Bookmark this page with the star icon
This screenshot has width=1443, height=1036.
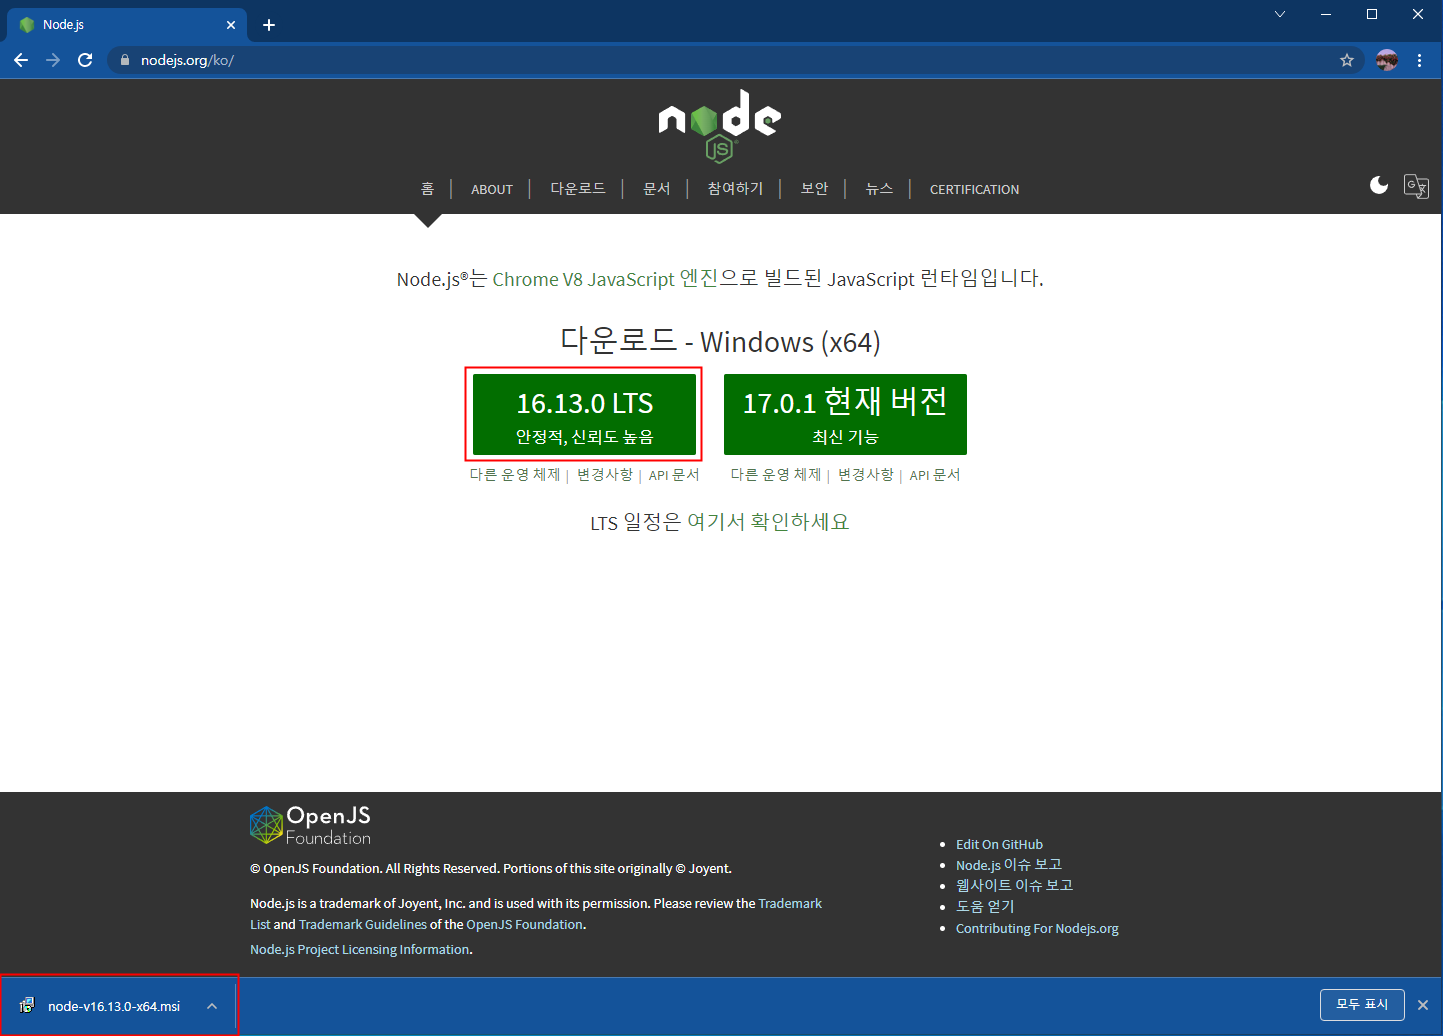coord(1347,60)
